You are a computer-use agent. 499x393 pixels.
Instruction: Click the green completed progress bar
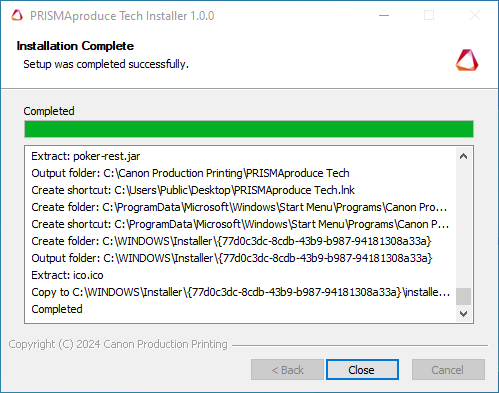pyautogui.click(x=249, y=129)
